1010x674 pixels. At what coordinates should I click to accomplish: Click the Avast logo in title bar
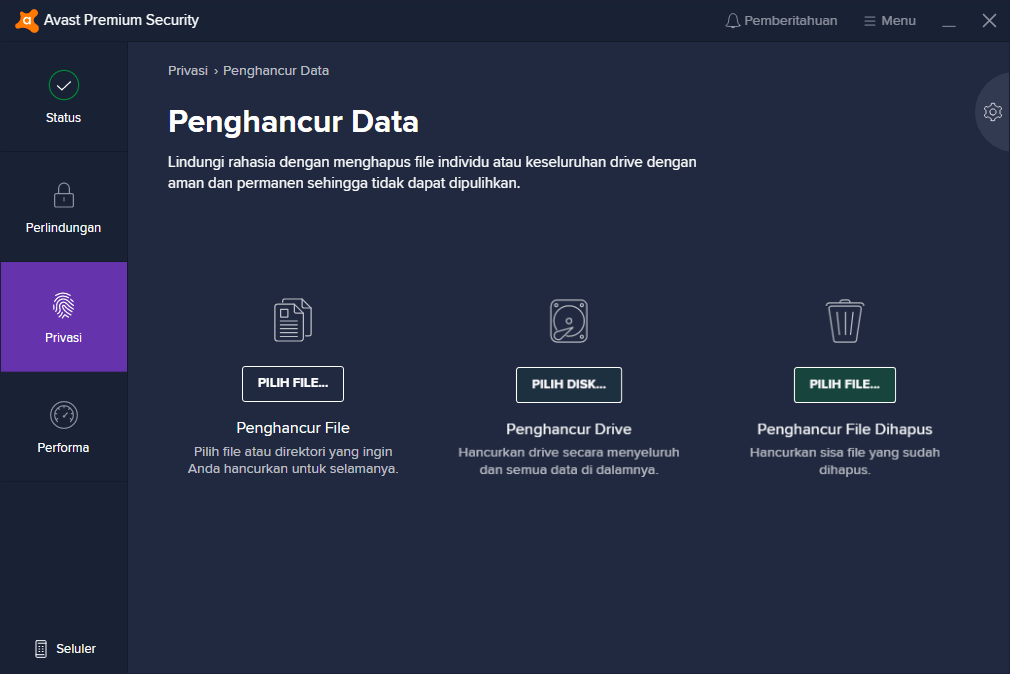point(27,21)
